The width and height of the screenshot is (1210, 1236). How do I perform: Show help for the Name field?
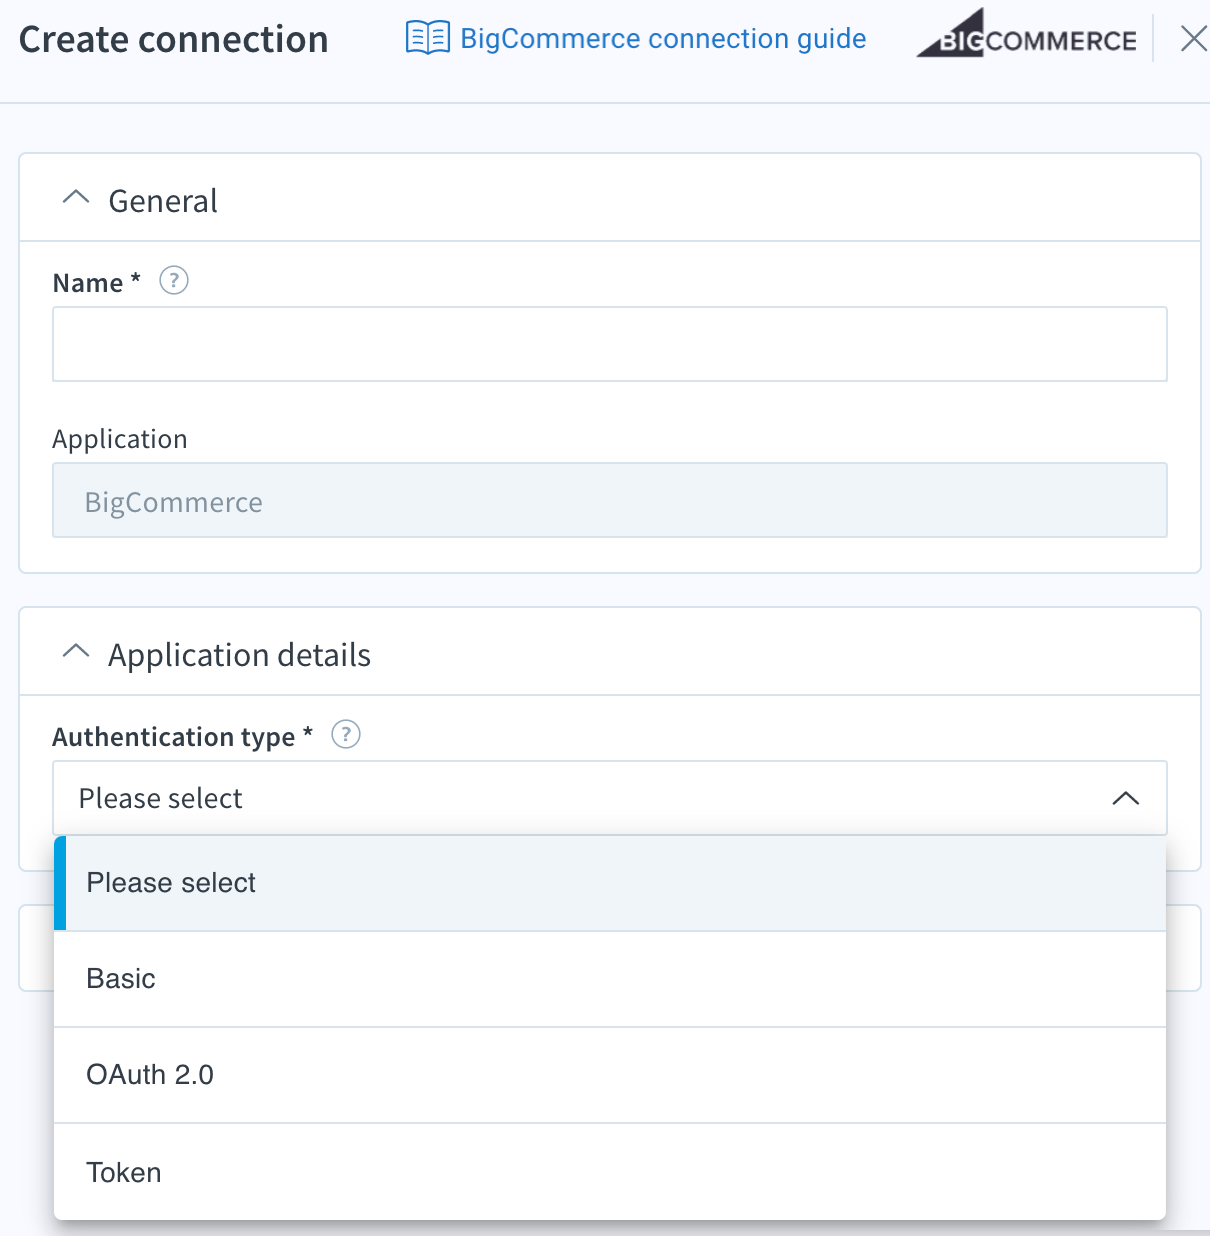(x=174, y=281)
